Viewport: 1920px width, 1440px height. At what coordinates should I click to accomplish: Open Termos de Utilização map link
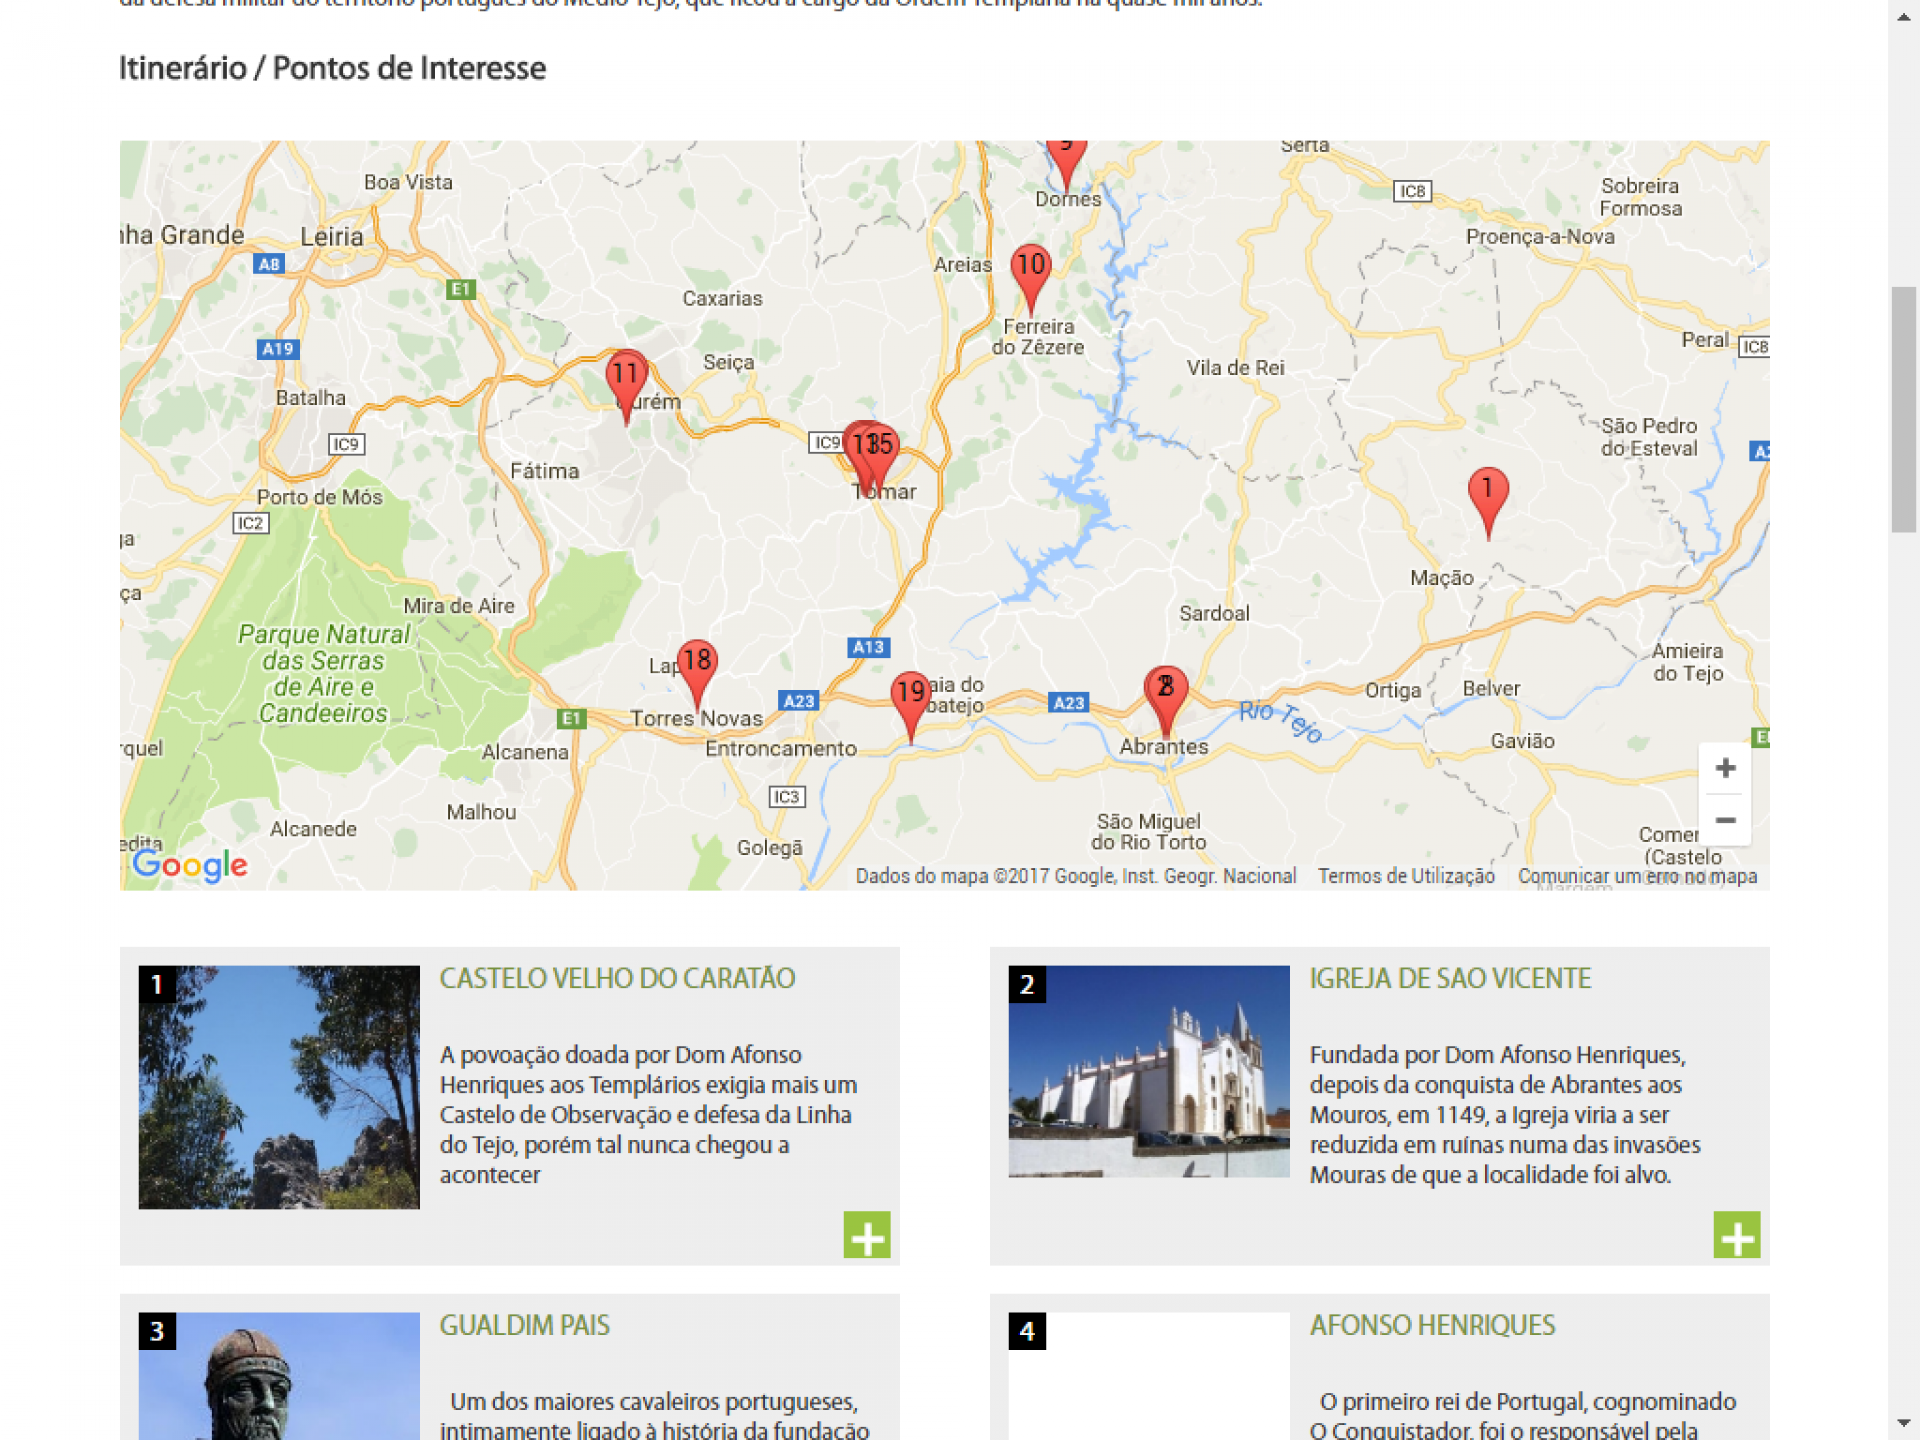1405,876
